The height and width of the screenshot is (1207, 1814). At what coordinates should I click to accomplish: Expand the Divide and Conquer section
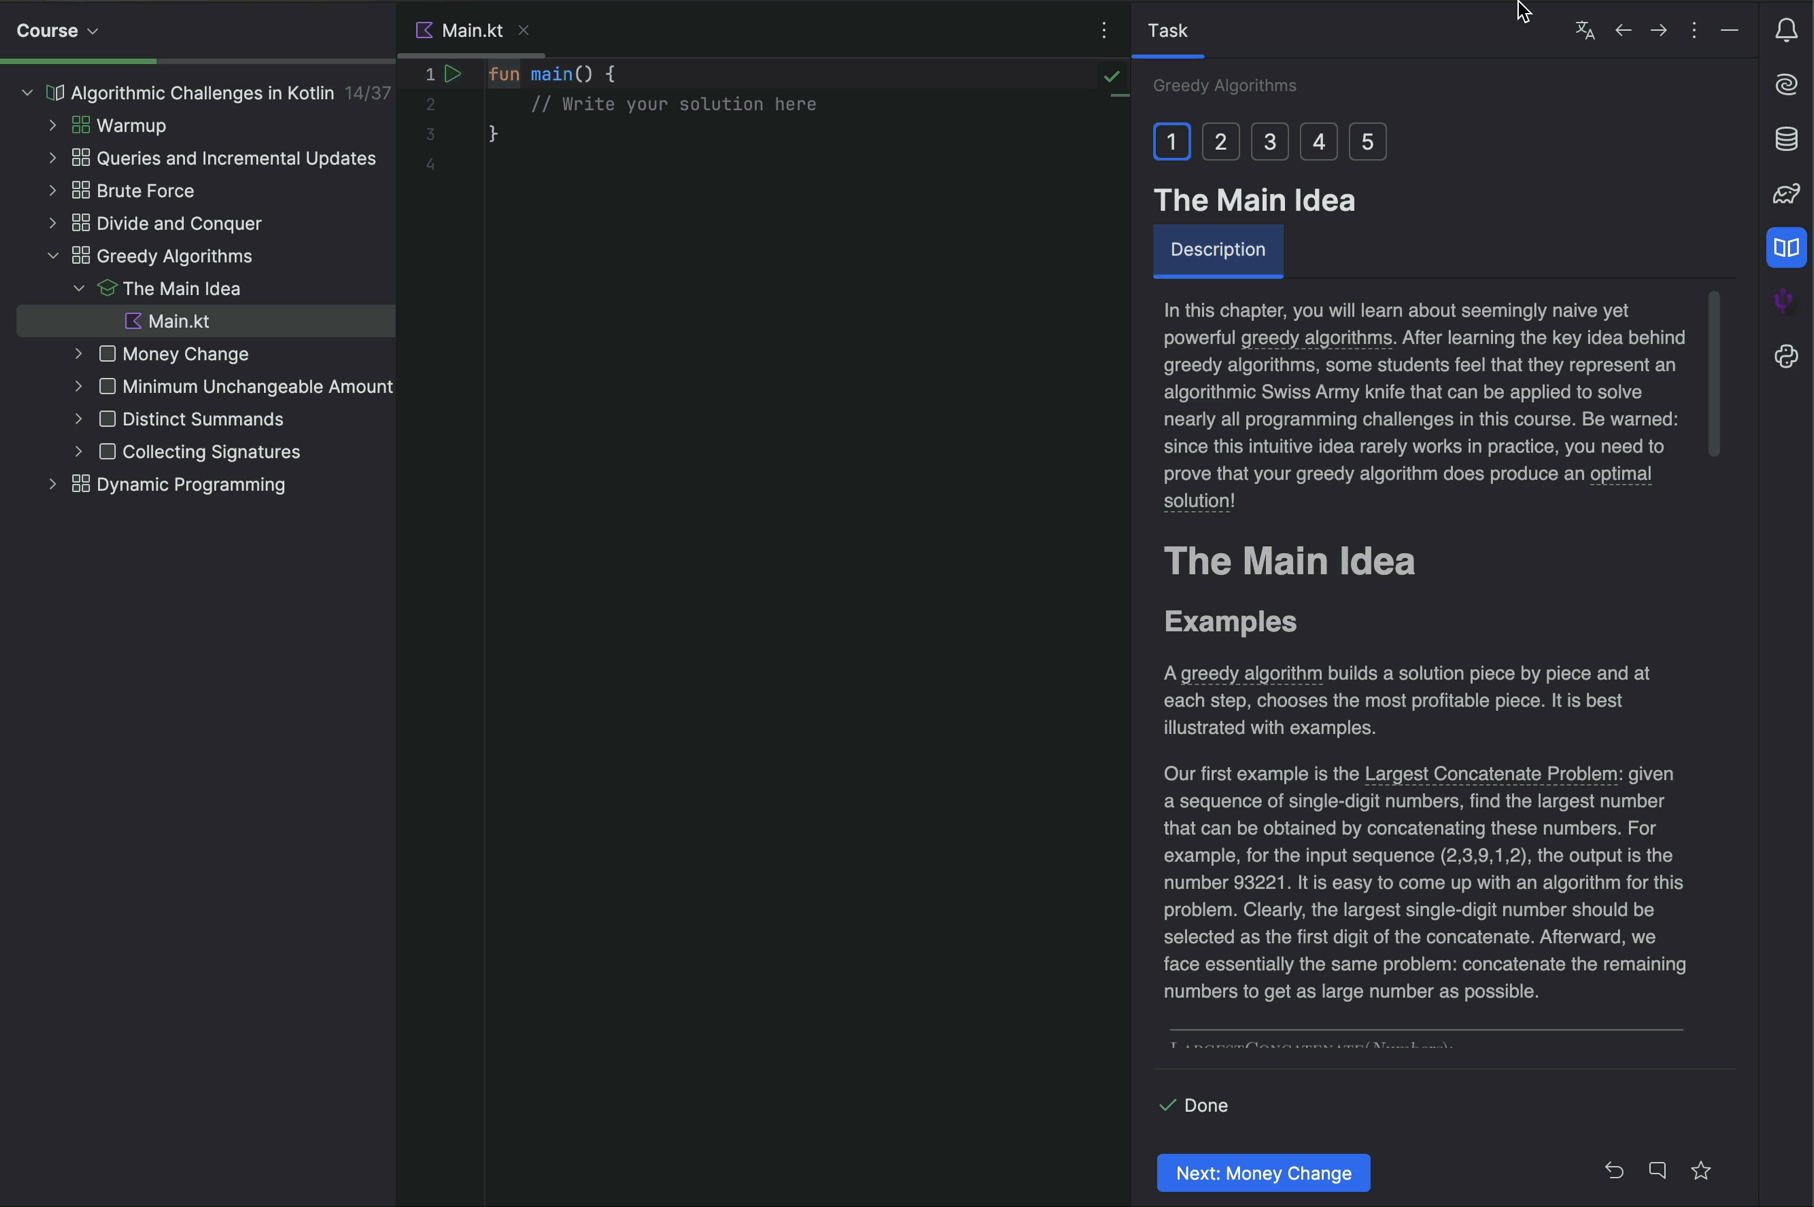[x=53, y=223]
